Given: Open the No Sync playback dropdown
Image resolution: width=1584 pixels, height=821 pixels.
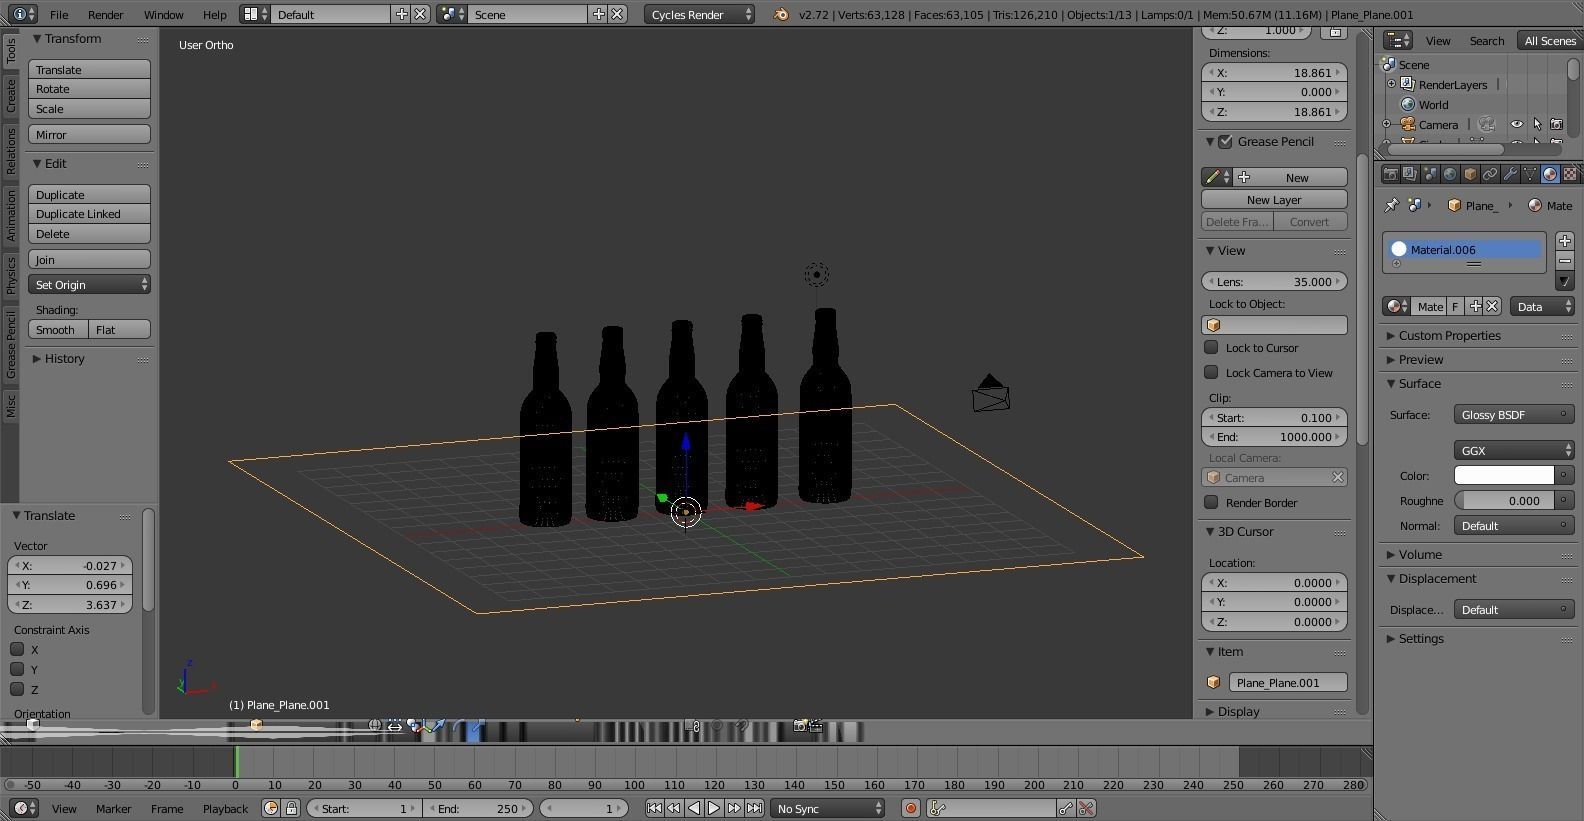Looking at the screenshot, I should point(829,808).
